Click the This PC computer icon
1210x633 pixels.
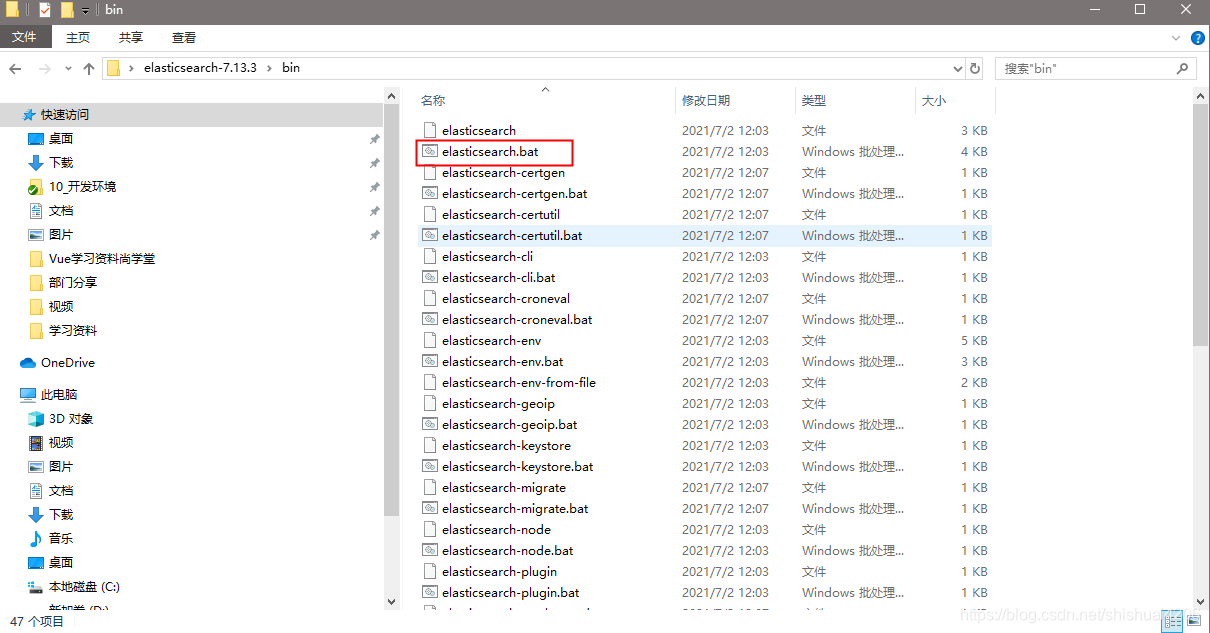tap(28, 395)
